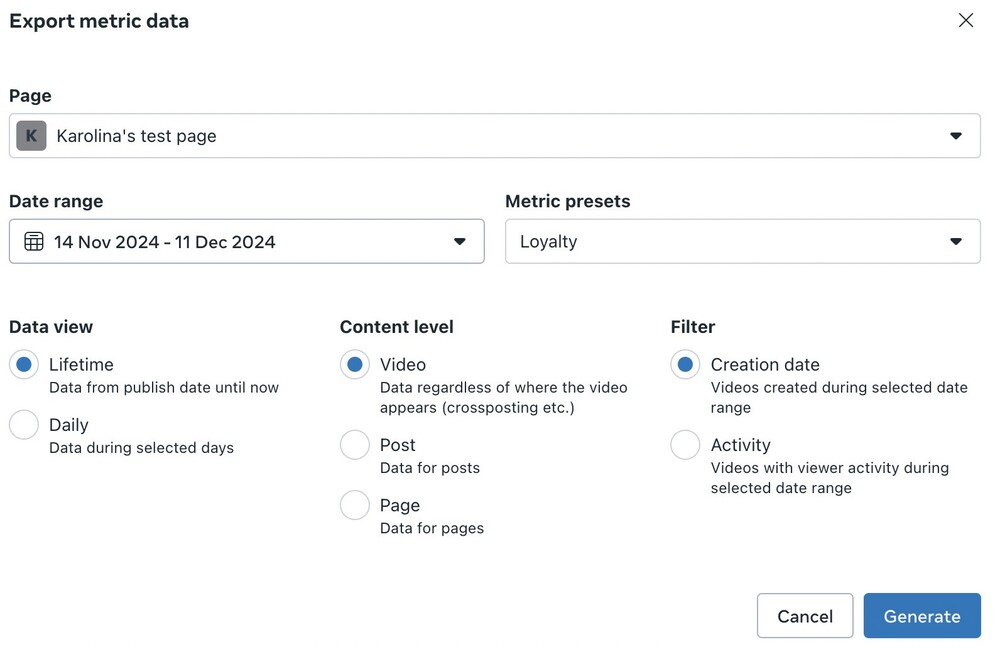Choose Post content level radio
The width and height of the screenshot is (1000, 647).
355,445
